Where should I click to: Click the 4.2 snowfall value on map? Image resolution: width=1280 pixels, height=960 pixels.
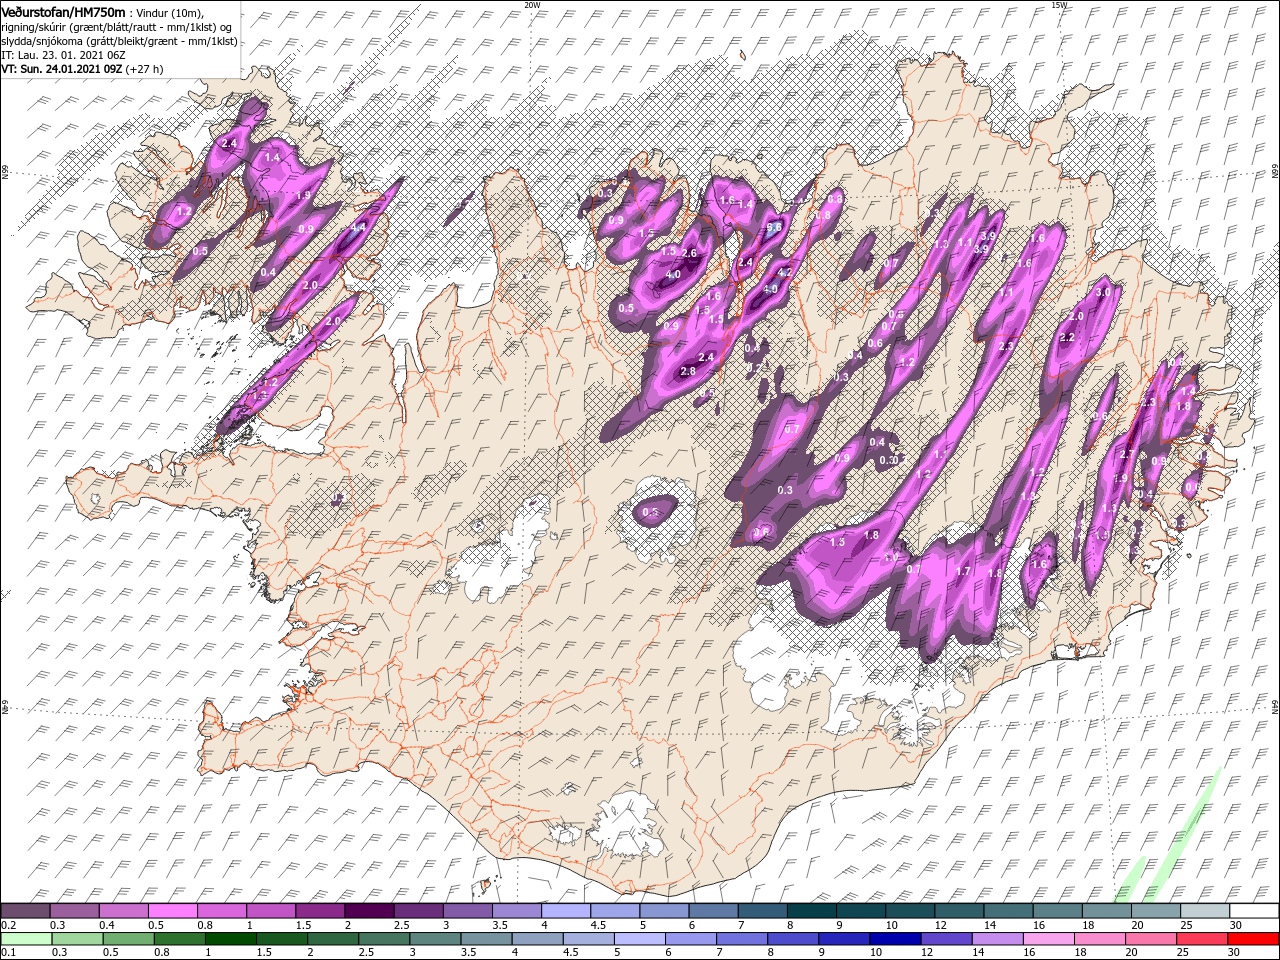(784, 271)
